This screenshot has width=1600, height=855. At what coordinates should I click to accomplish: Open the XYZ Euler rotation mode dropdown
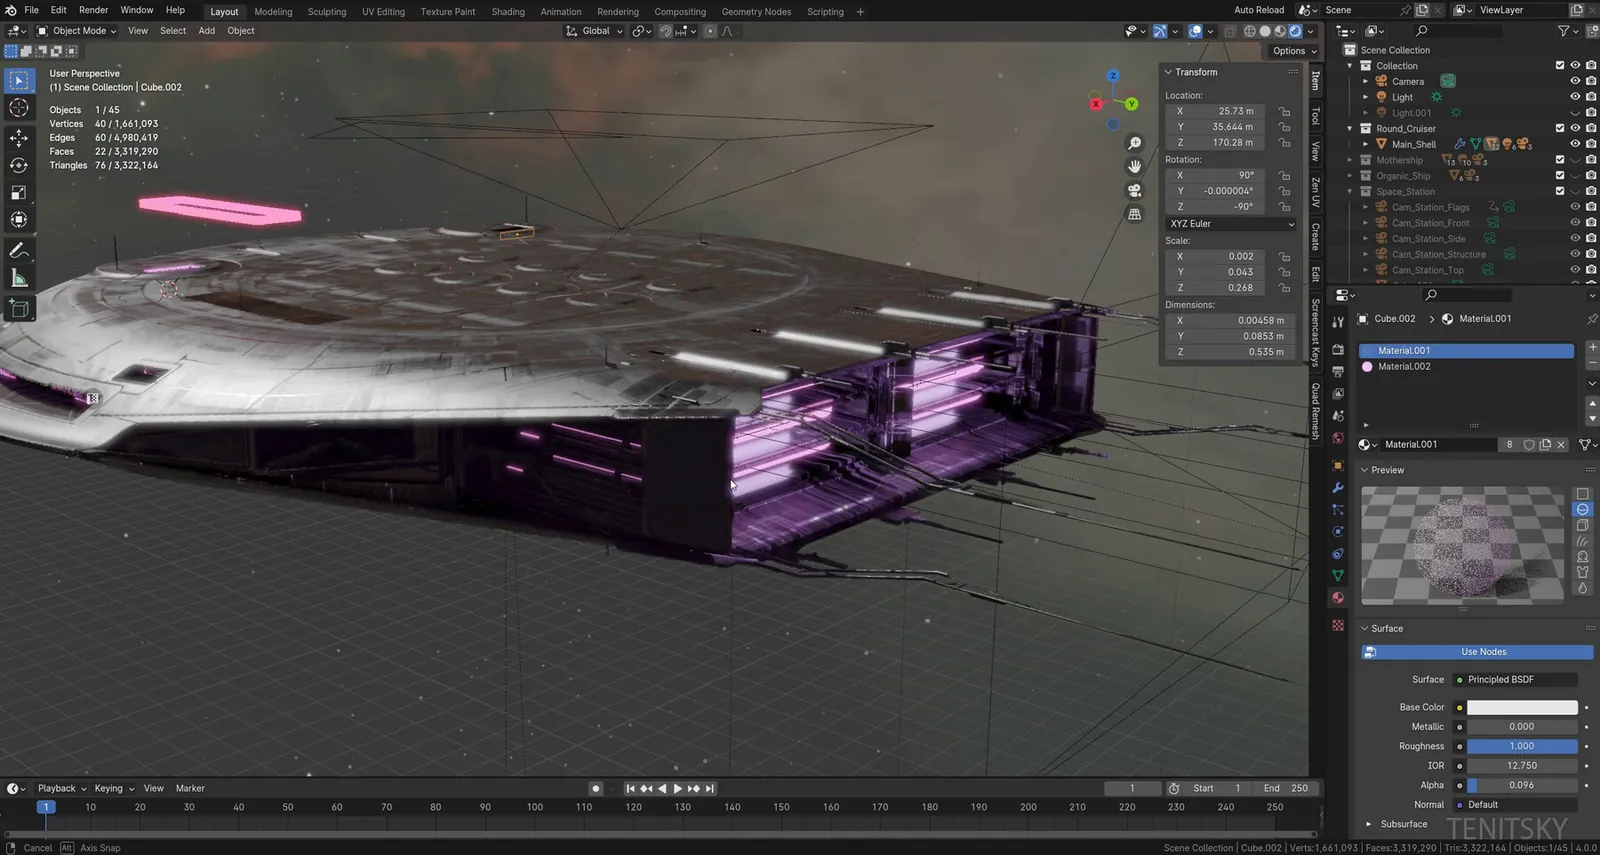1231,224
